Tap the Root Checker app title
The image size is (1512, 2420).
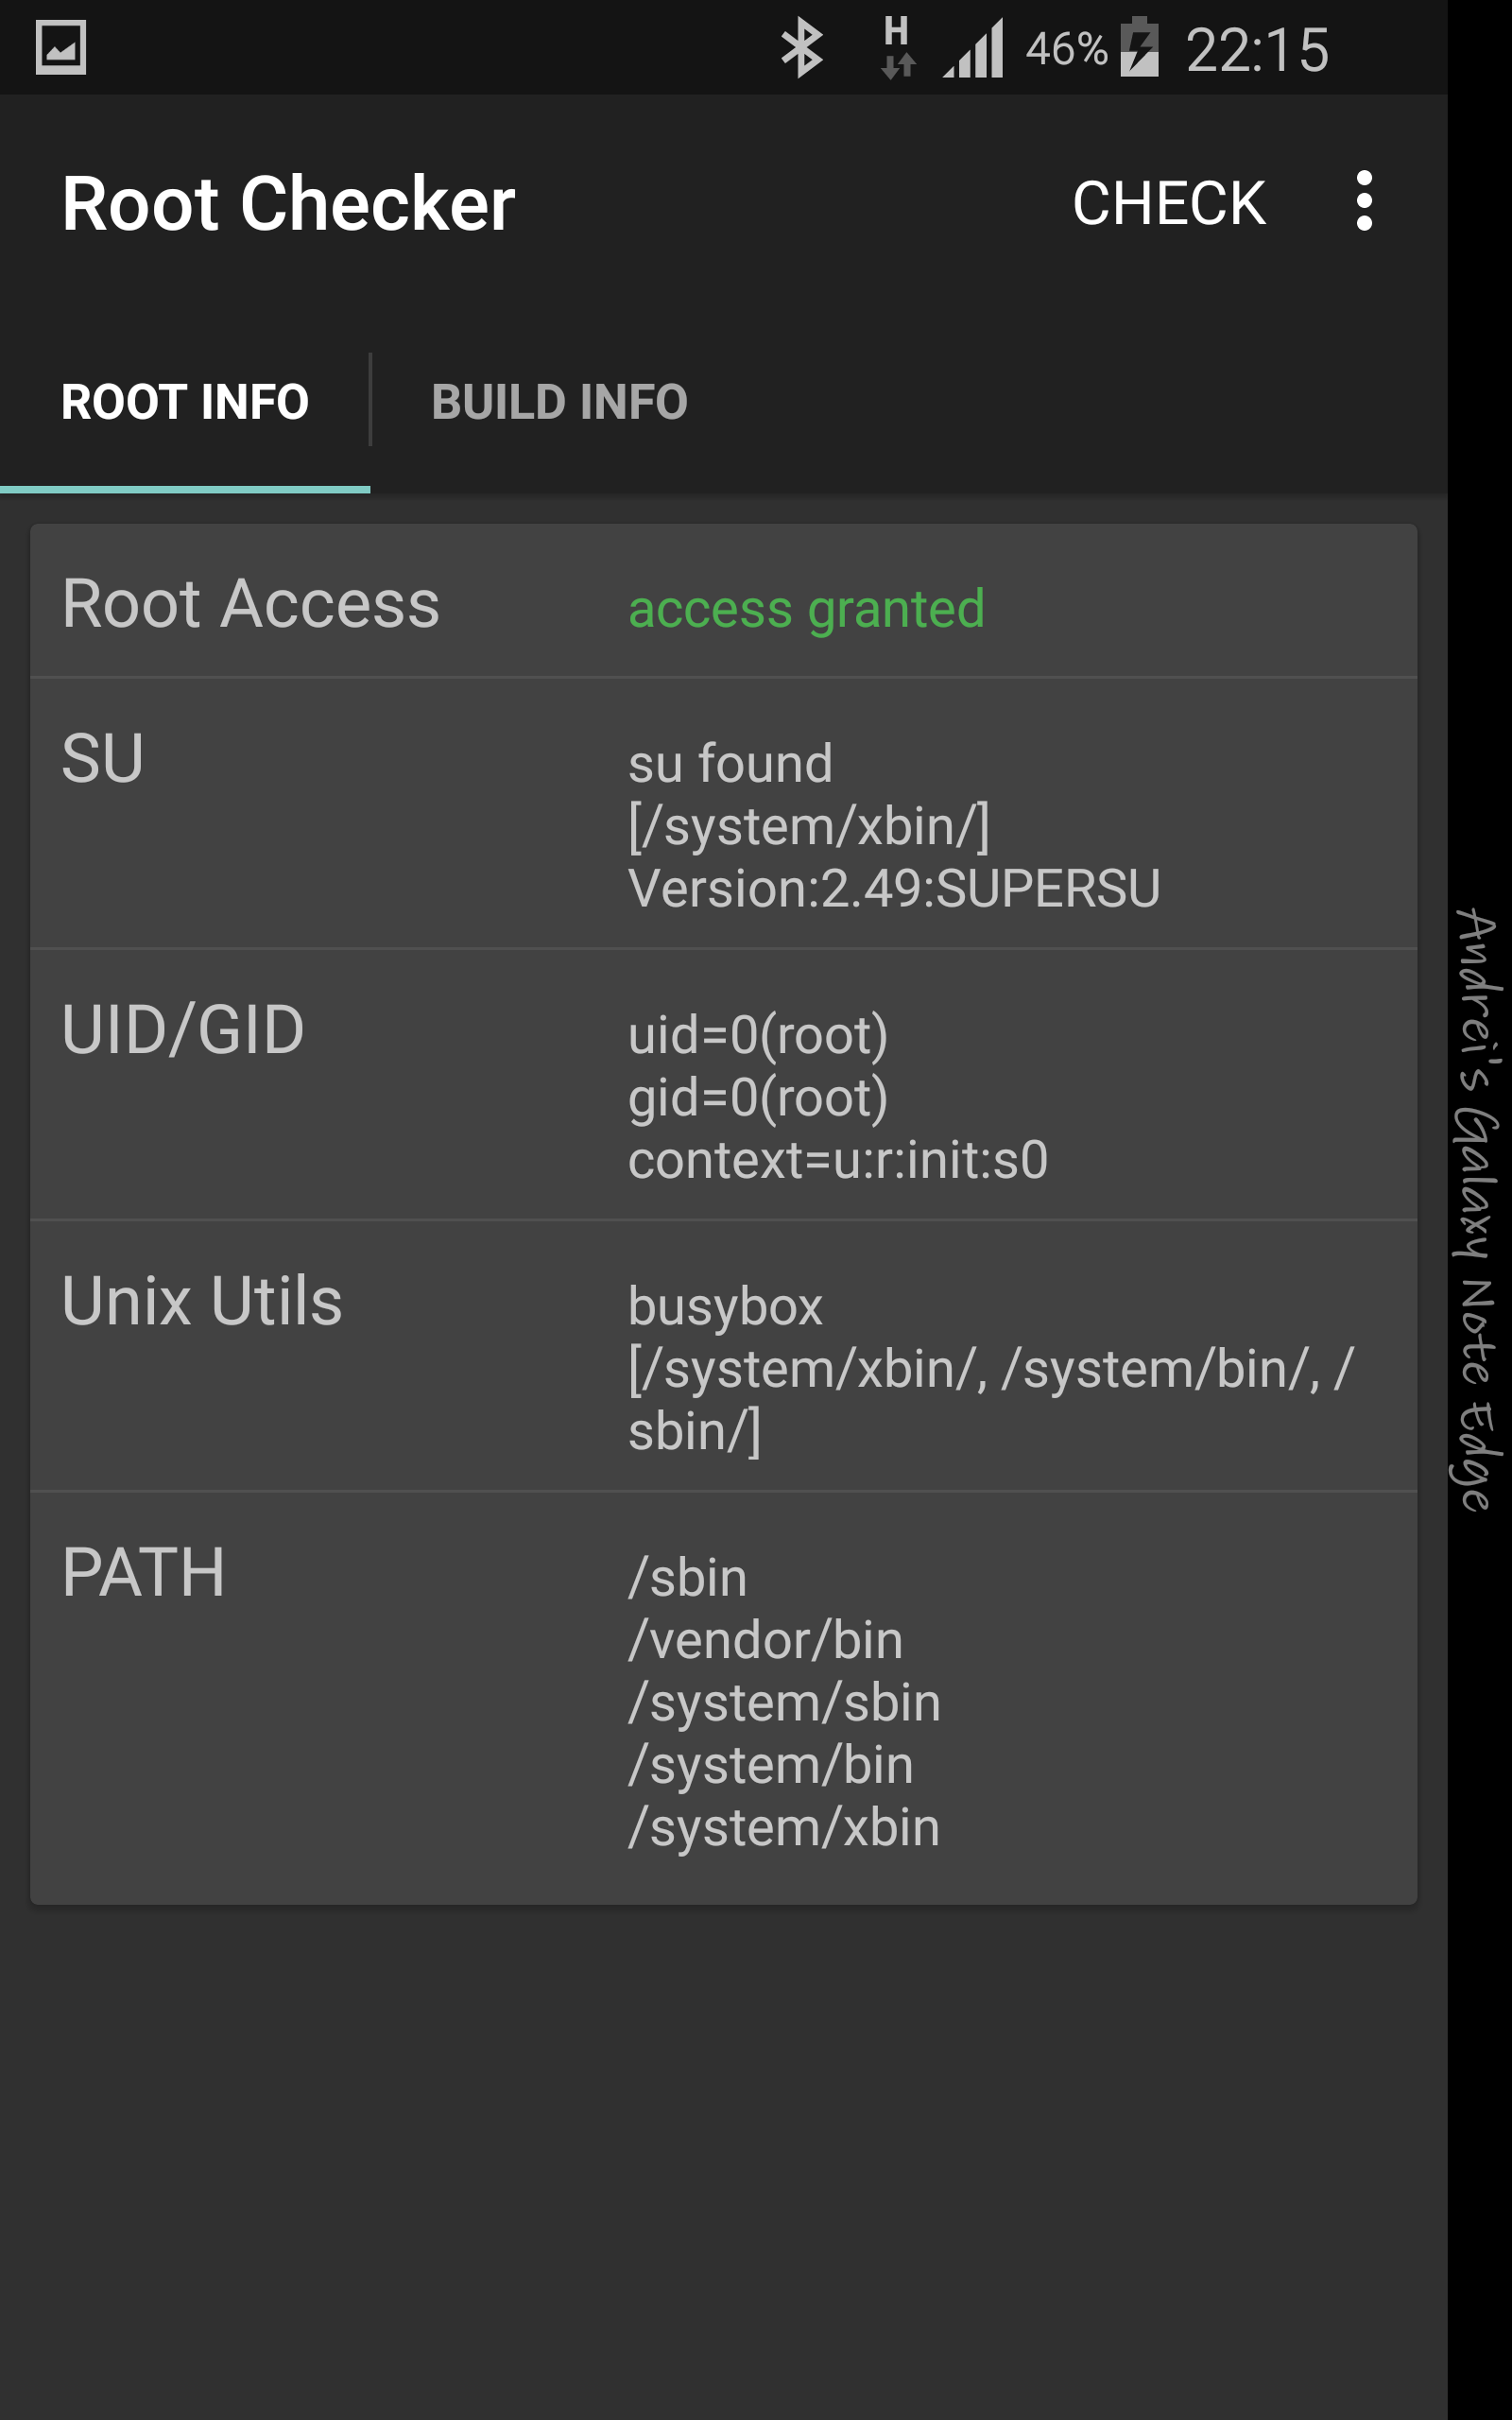pyautogui.click(x=288, y=203)
